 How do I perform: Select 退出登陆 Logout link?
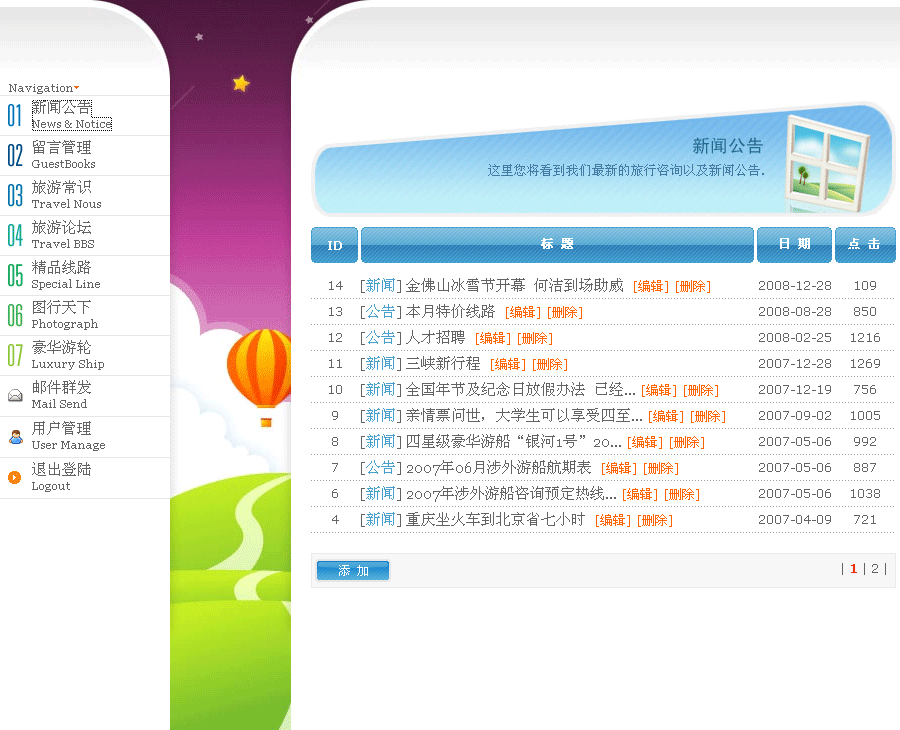pyautogui.click(x=61, y=477)
